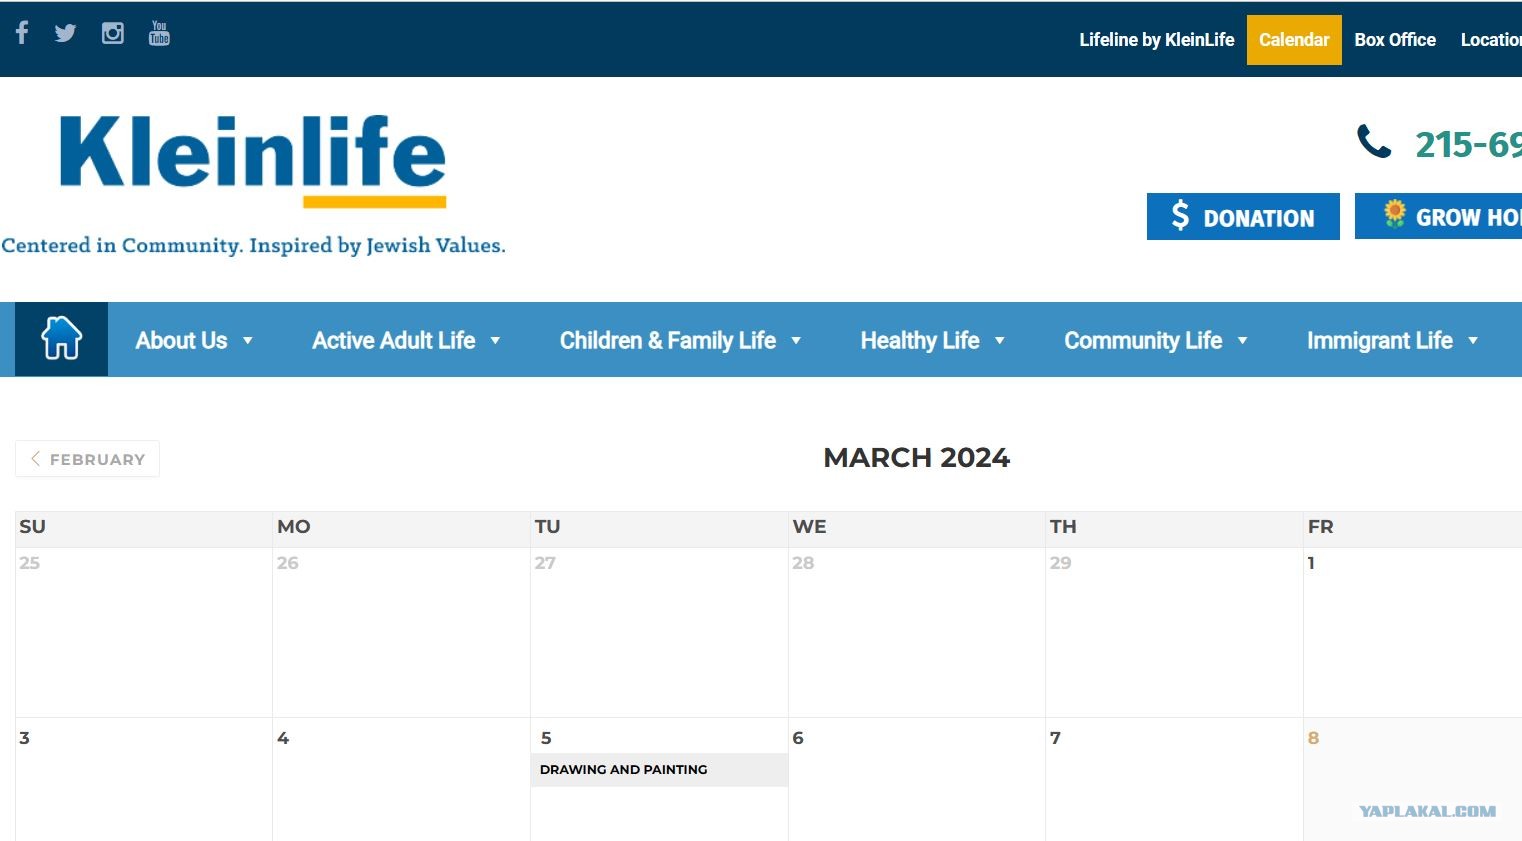Click the Donation button
Screen dimensions: 1522x841
(1243, 216)
